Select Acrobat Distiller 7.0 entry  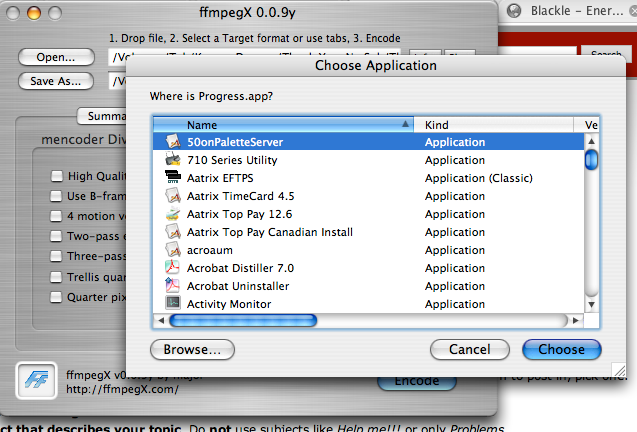(x=240, y=268)
